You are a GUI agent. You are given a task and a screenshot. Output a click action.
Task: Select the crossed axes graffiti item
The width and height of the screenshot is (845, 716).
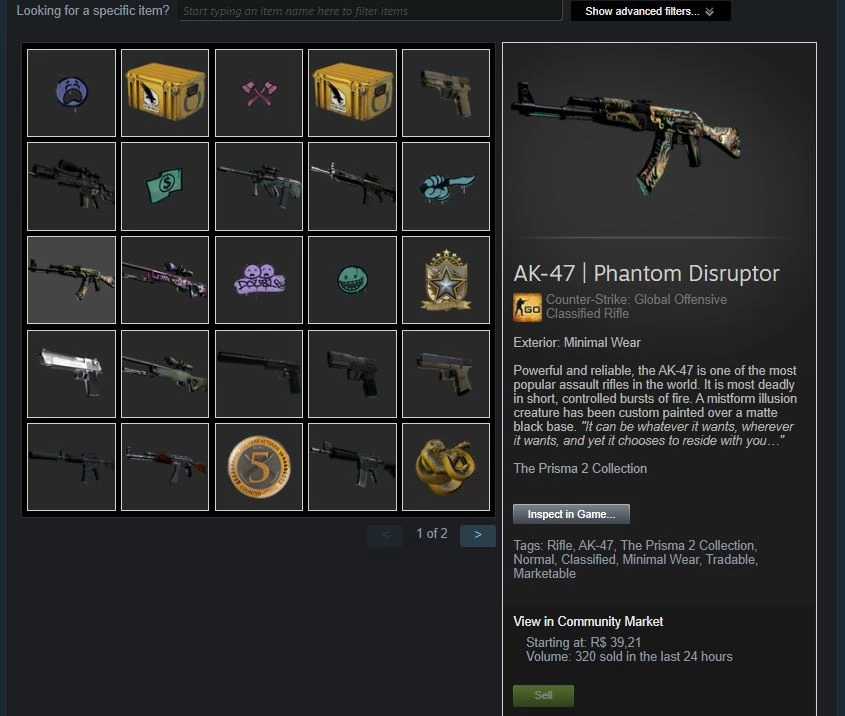[259, 93]
